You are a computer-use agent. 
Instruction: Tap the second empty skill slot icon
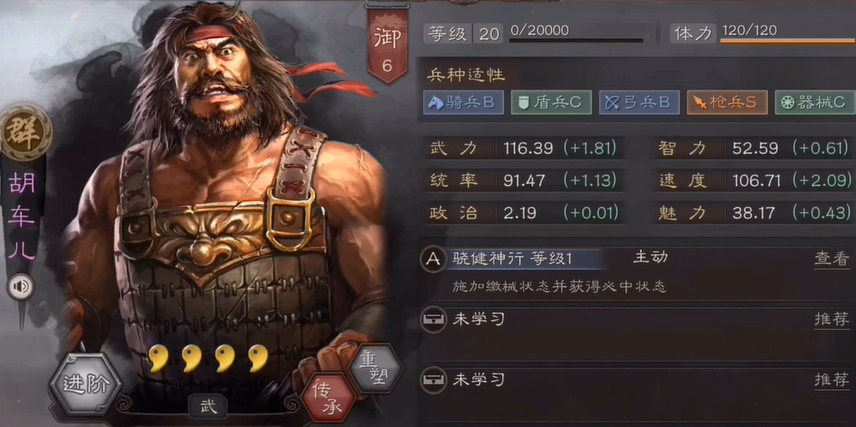[x=433, y=380]
